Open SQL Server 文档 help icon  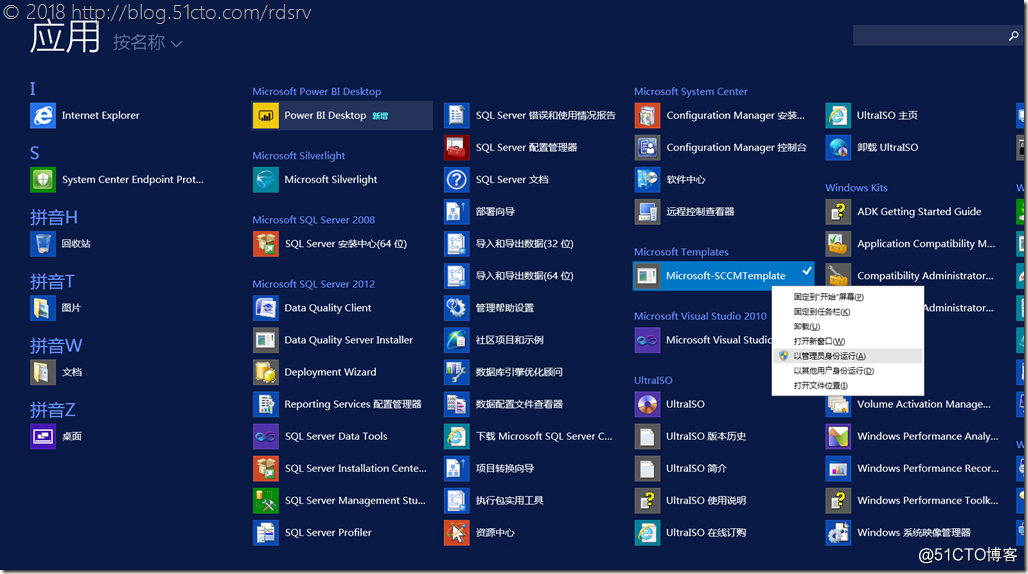[x=456, y=180]
